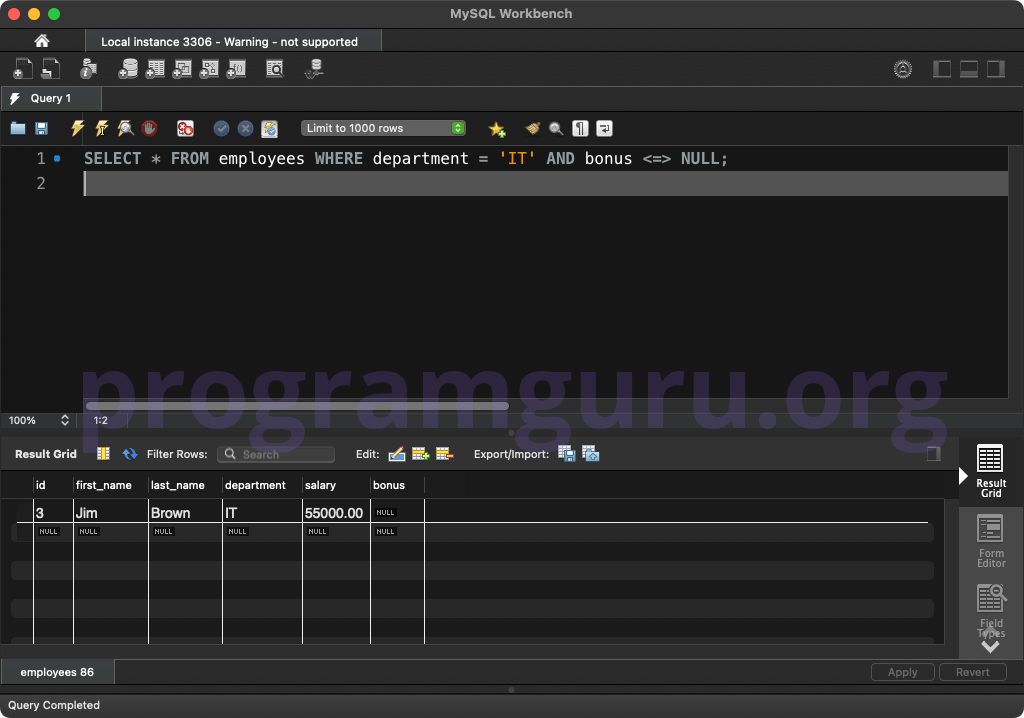Open the object inspector icon
Image resolution: width=1024 pixels, height=718 pixels.
[x=88, y=69]
